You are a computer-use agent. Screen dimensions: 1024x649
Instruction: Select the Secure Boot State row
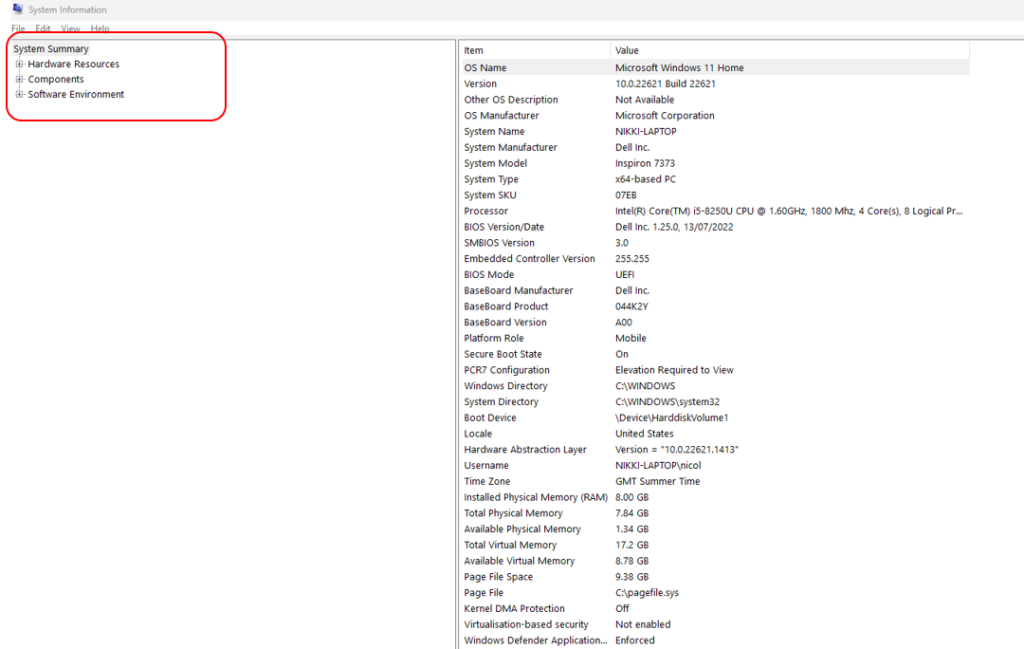pyautogui.click(x=715, y=354)
